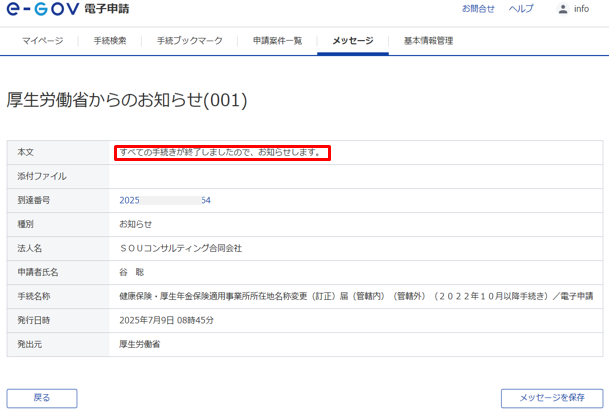Click the 法人名 company name value
This screenshot has height=410, width=609.
(180, 248)
